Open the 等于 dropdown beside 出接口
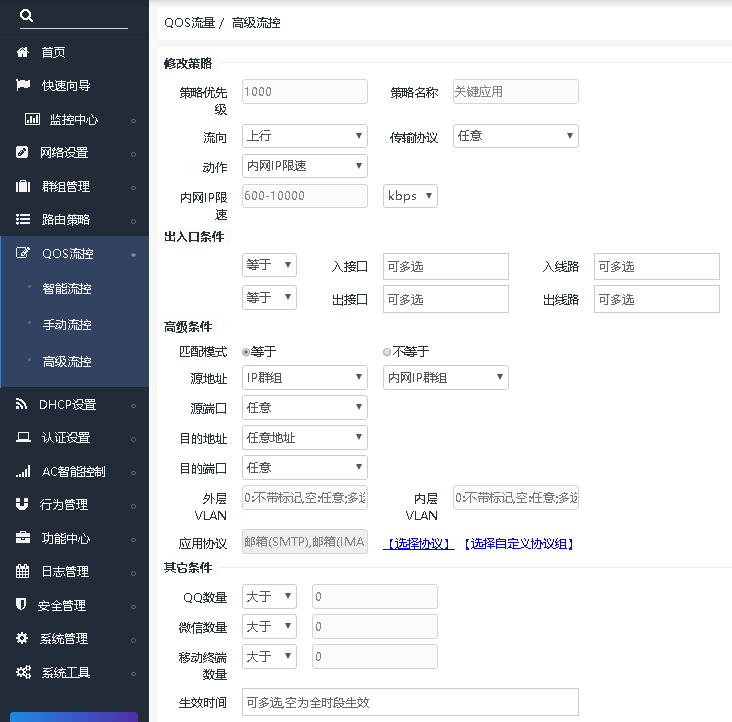 pos(269,297)
